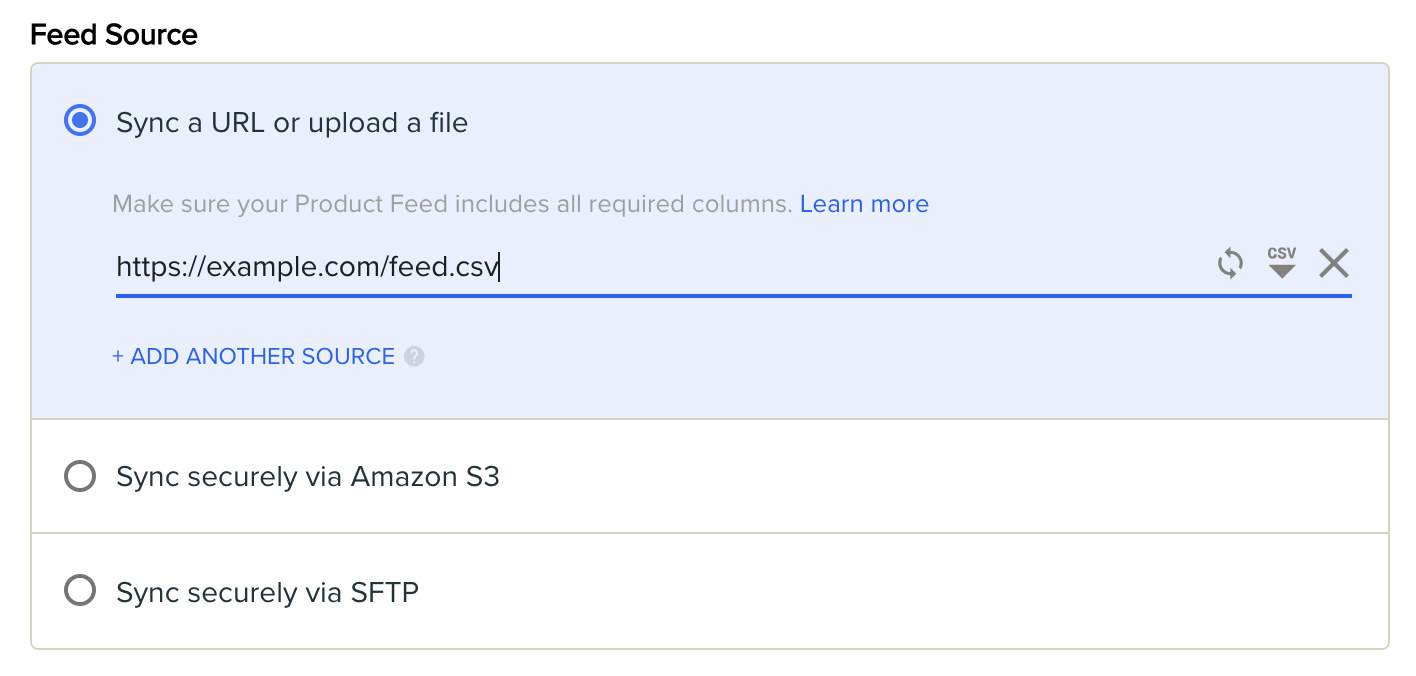Open the CSV file format selector

click(1281, 263)
